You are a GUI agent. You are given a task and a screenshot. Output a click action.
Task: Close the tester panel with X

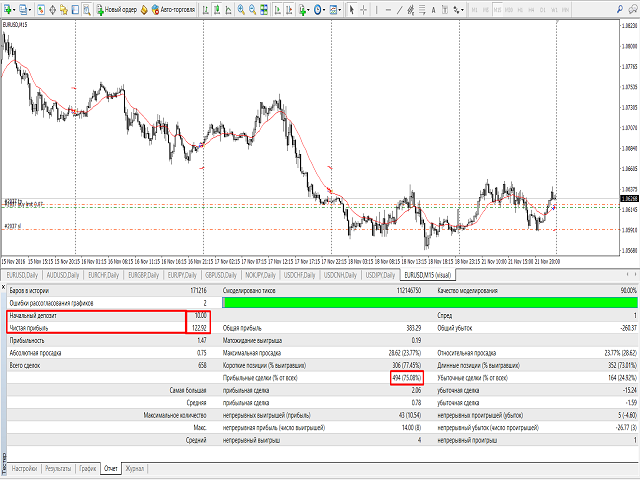(3, 287)
